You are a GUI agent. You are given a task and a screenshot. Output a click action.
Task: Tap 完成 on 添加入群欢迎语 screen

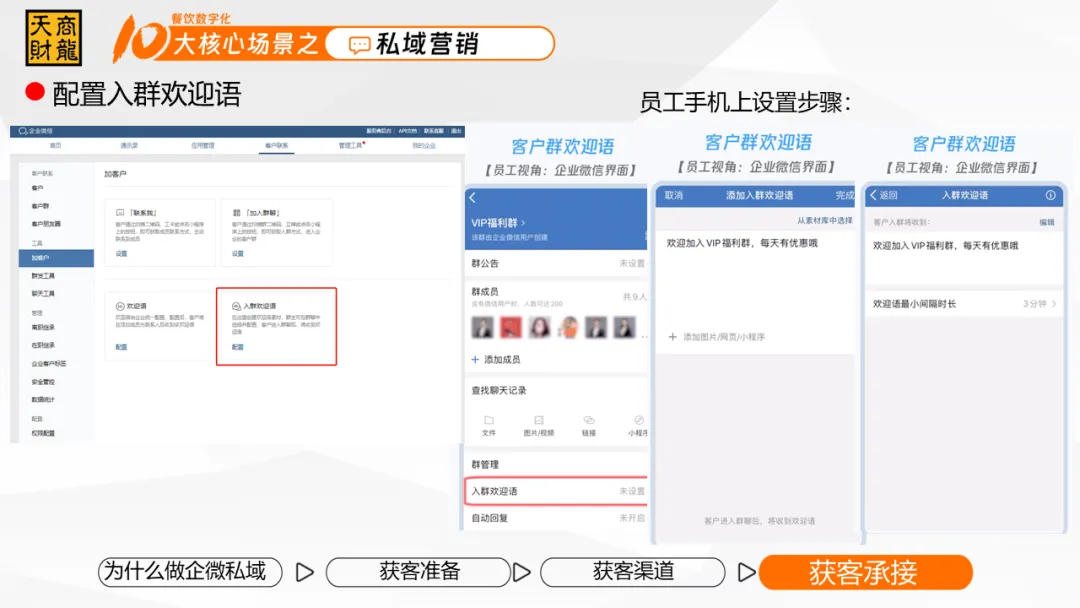coord(845,196)
